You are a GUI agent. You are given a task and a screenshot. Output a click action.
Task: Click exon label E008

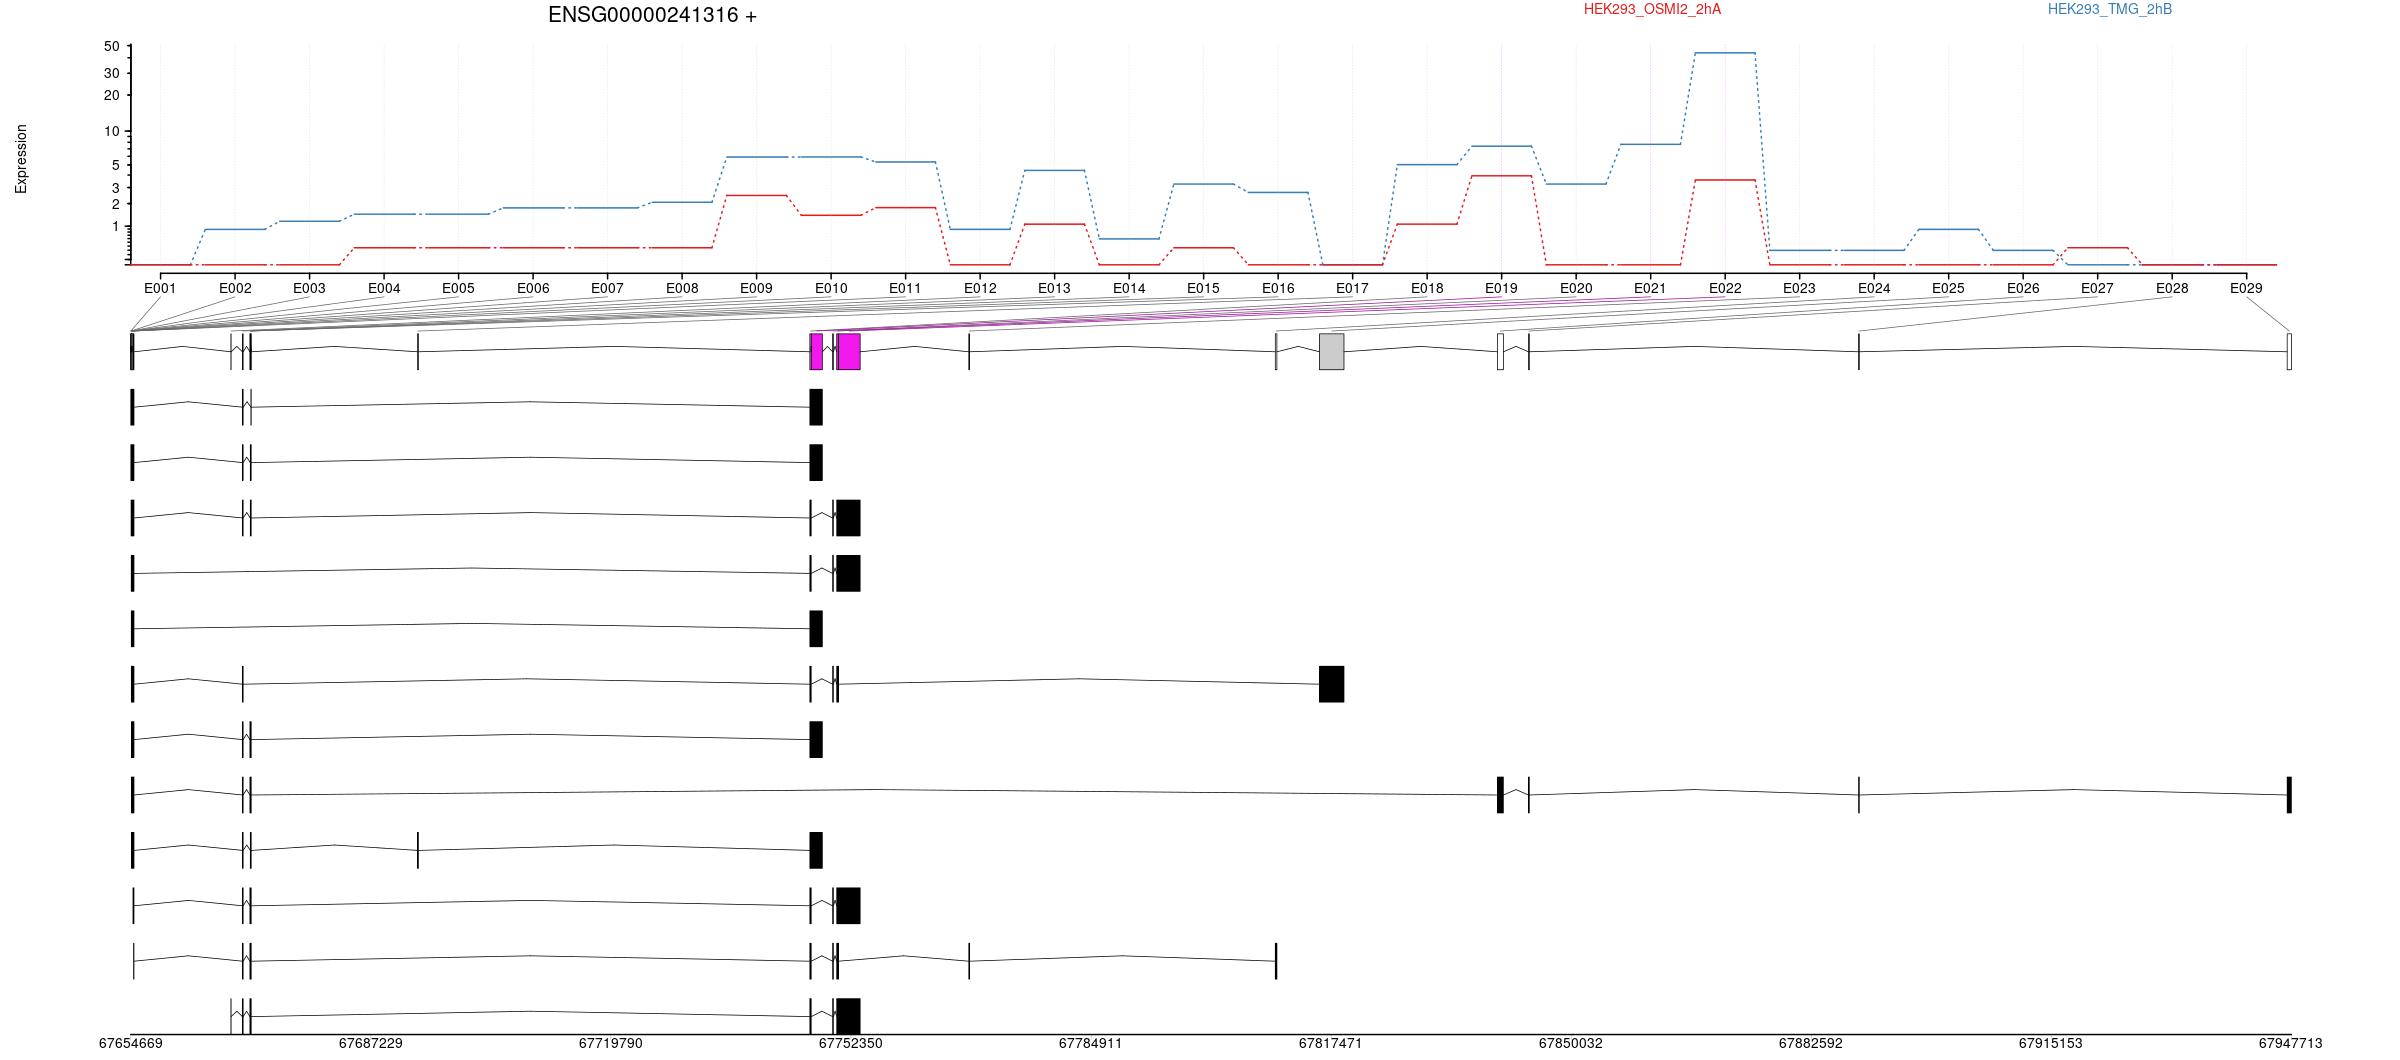coord(682,288)
